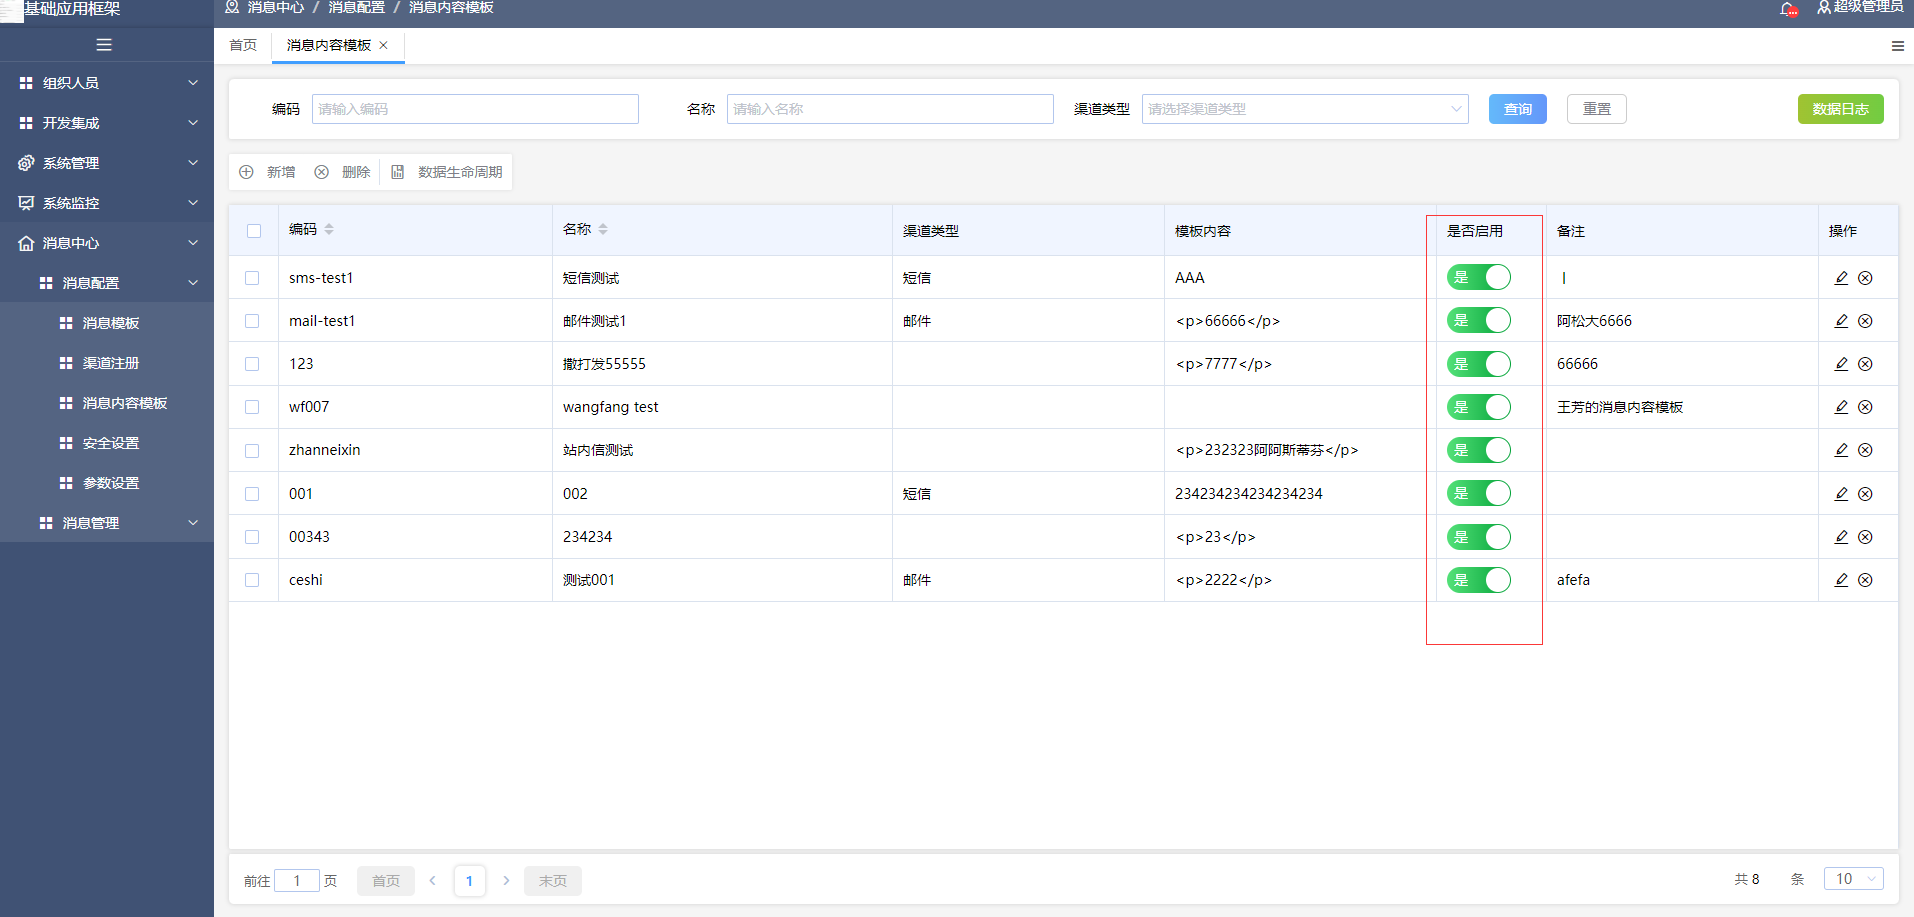This screenshot has height=917, width=1914.
Task: Check the checkbox for wf007 row
Action: [252, 407]
